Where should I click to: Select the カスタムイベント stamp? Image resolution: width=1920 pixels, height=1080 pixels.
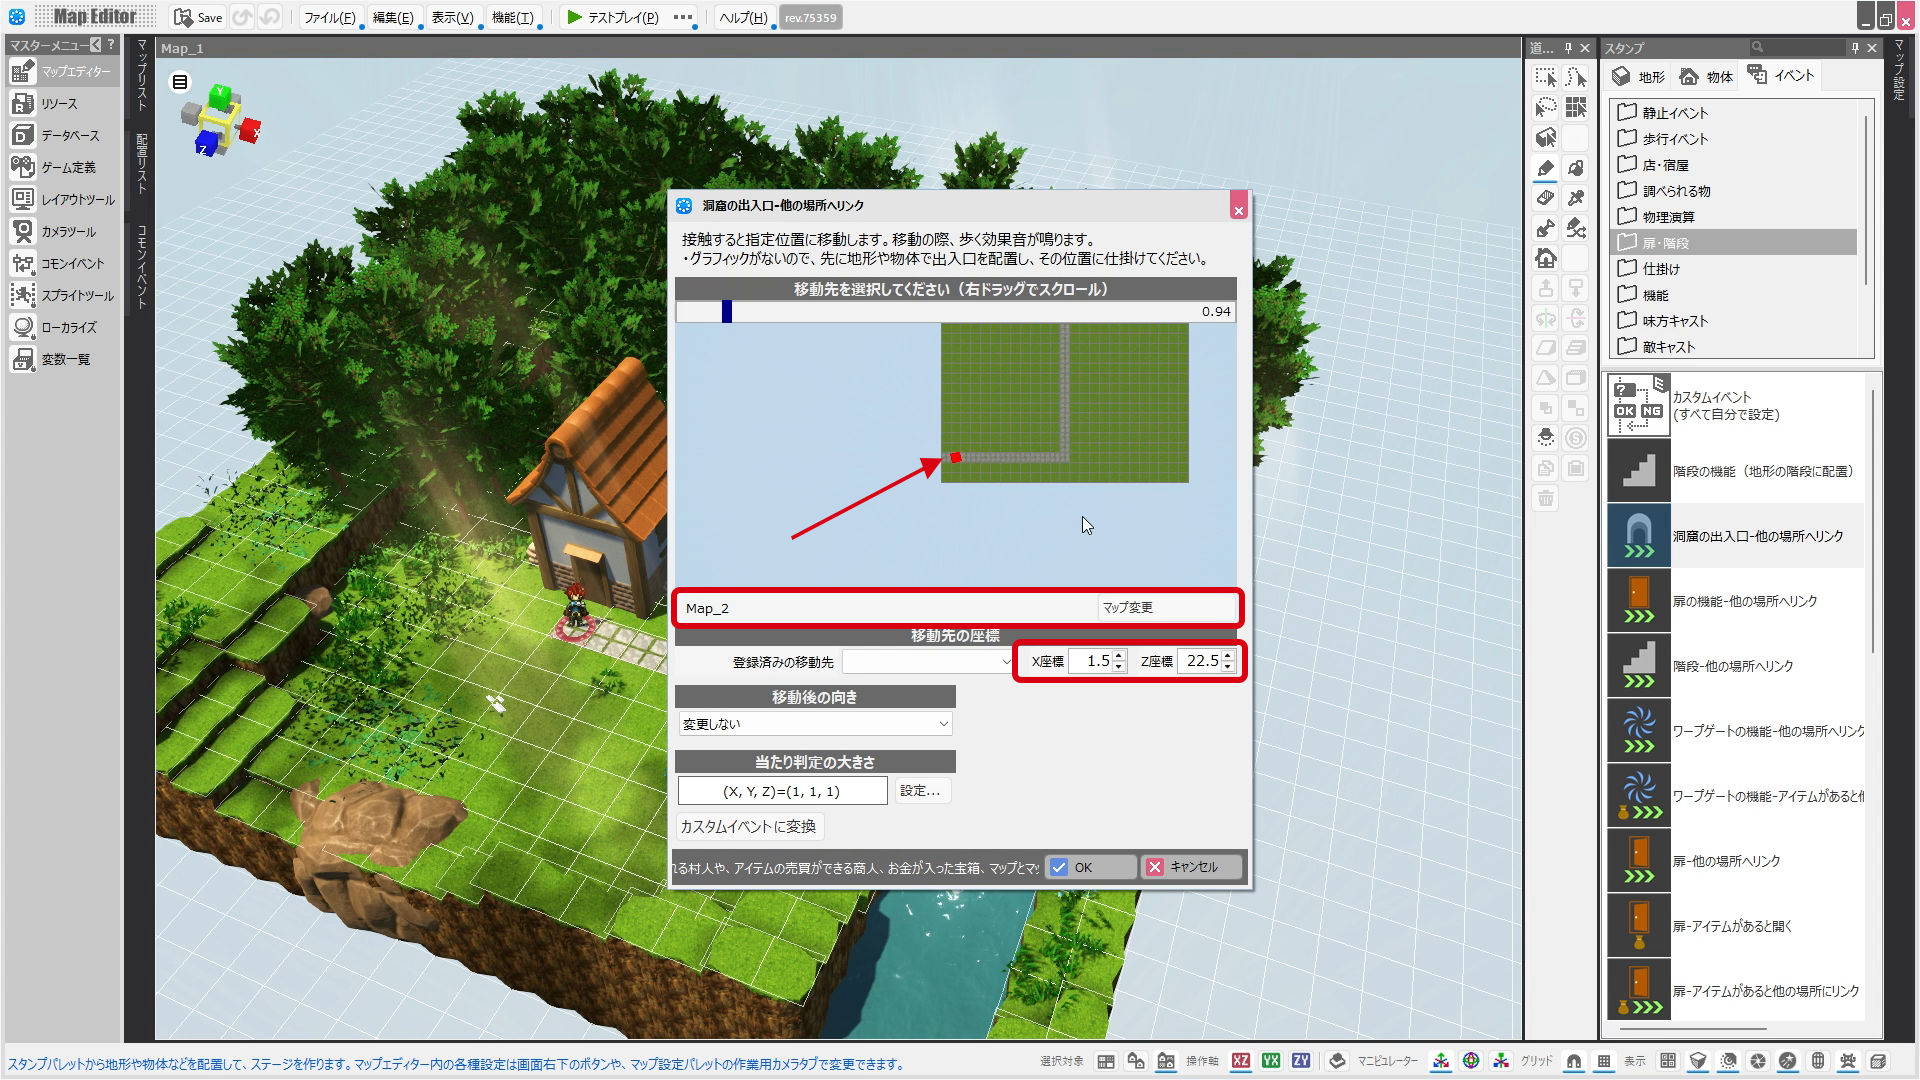coord(1736,405)
